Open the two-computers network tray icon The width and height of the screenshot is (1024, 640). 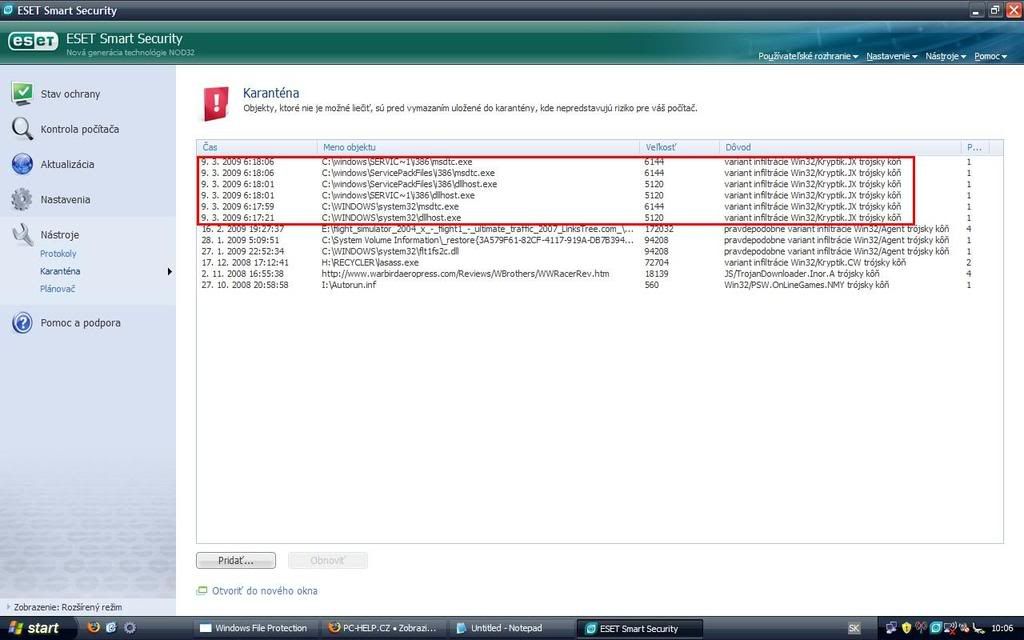(x=891, y=628)
